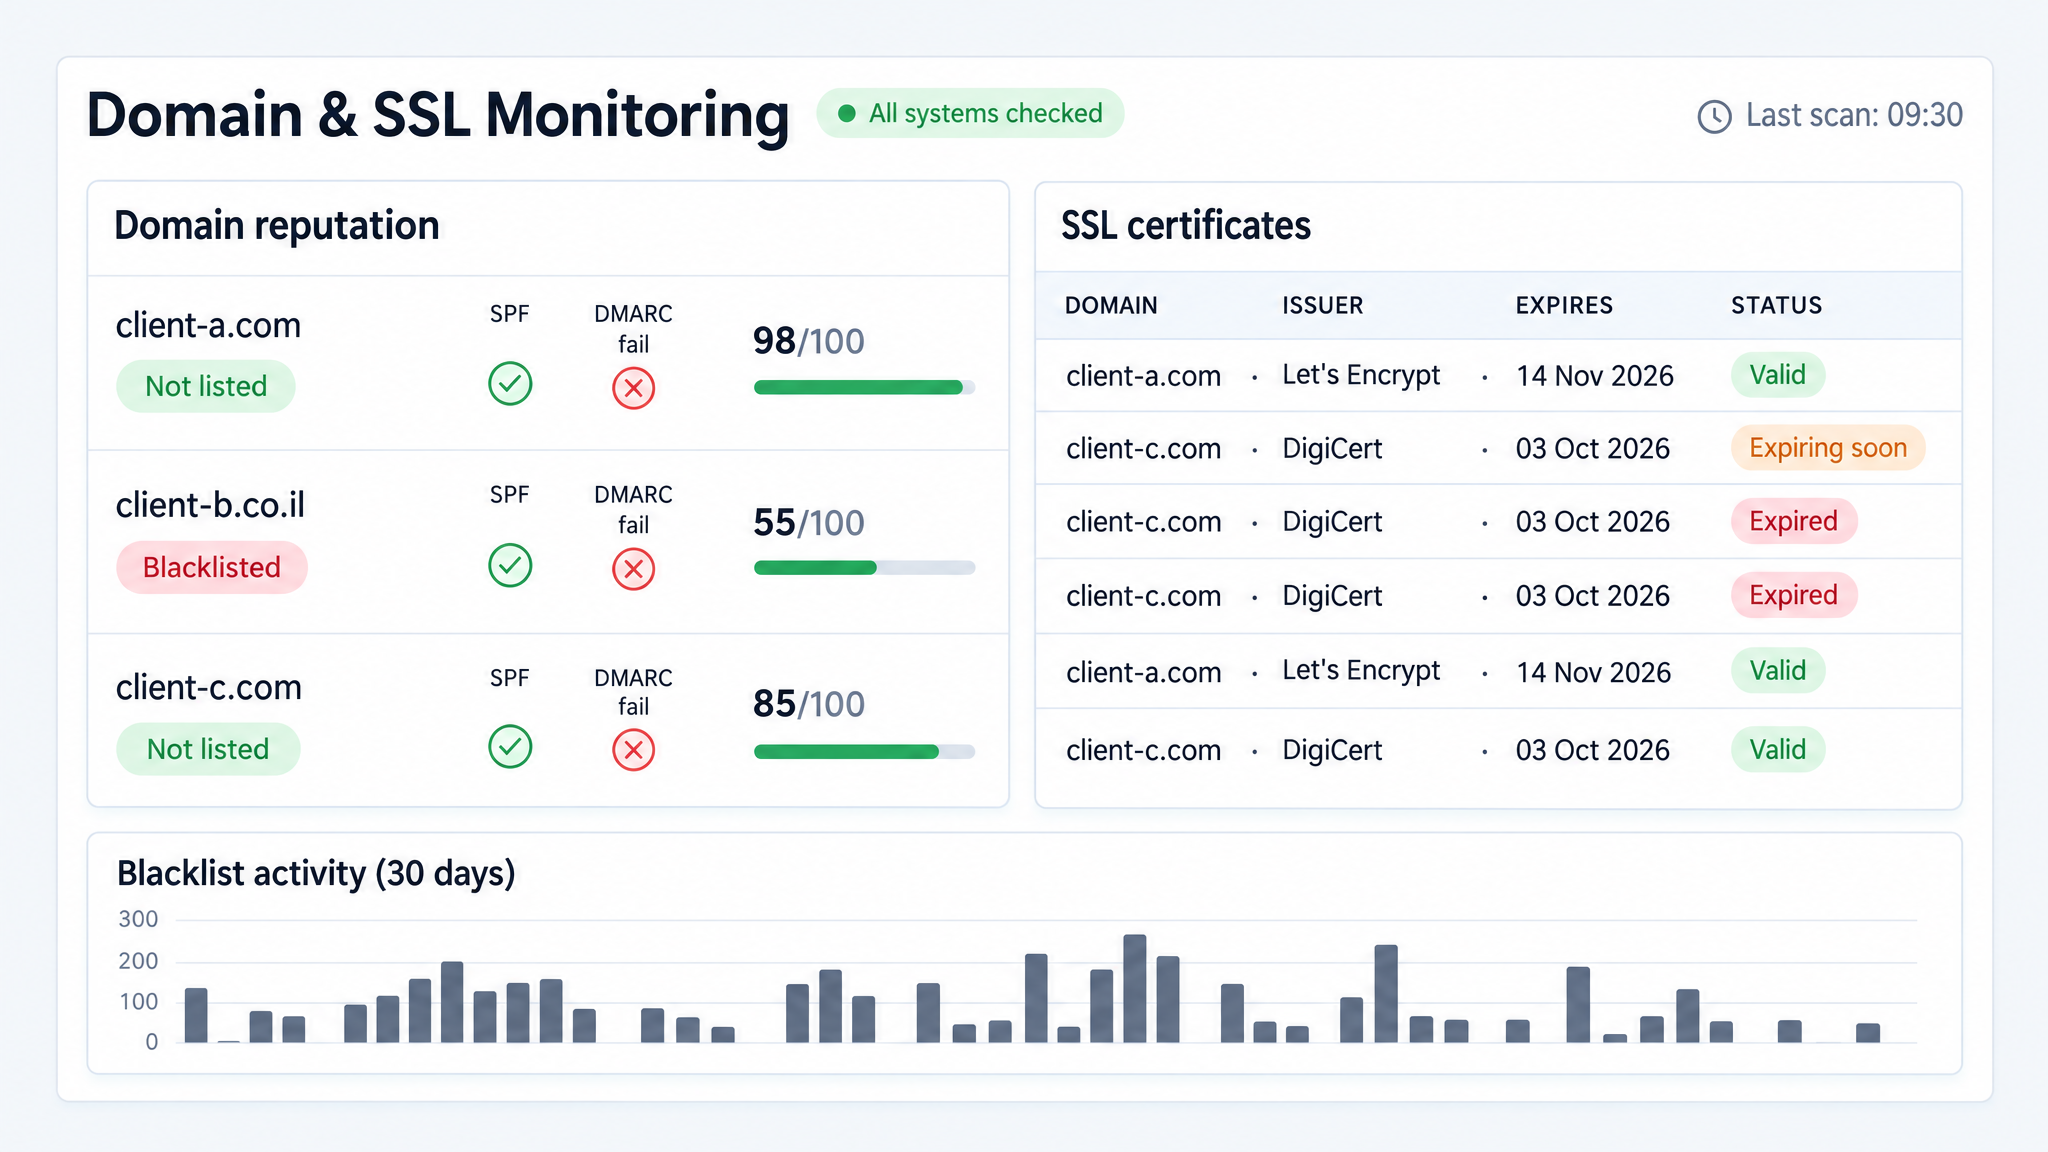Click the tallest bar in the blacklist chart
2048x1152 pixels.
(1135, 989)
